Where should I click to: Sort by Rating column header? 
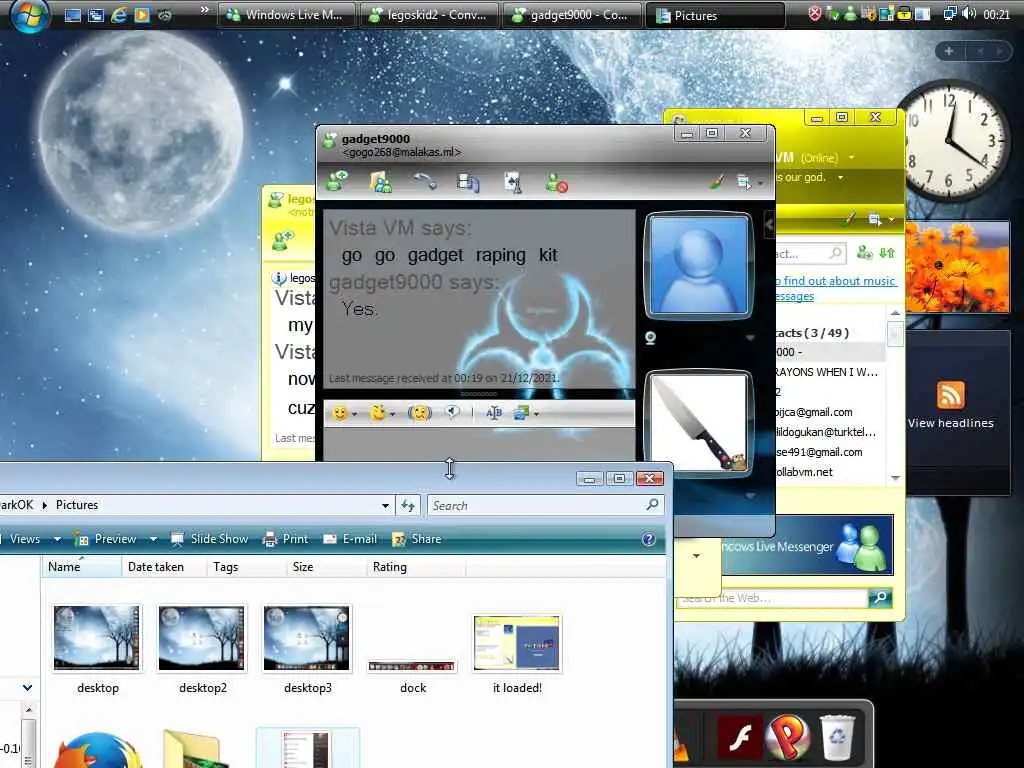(416, 567)
